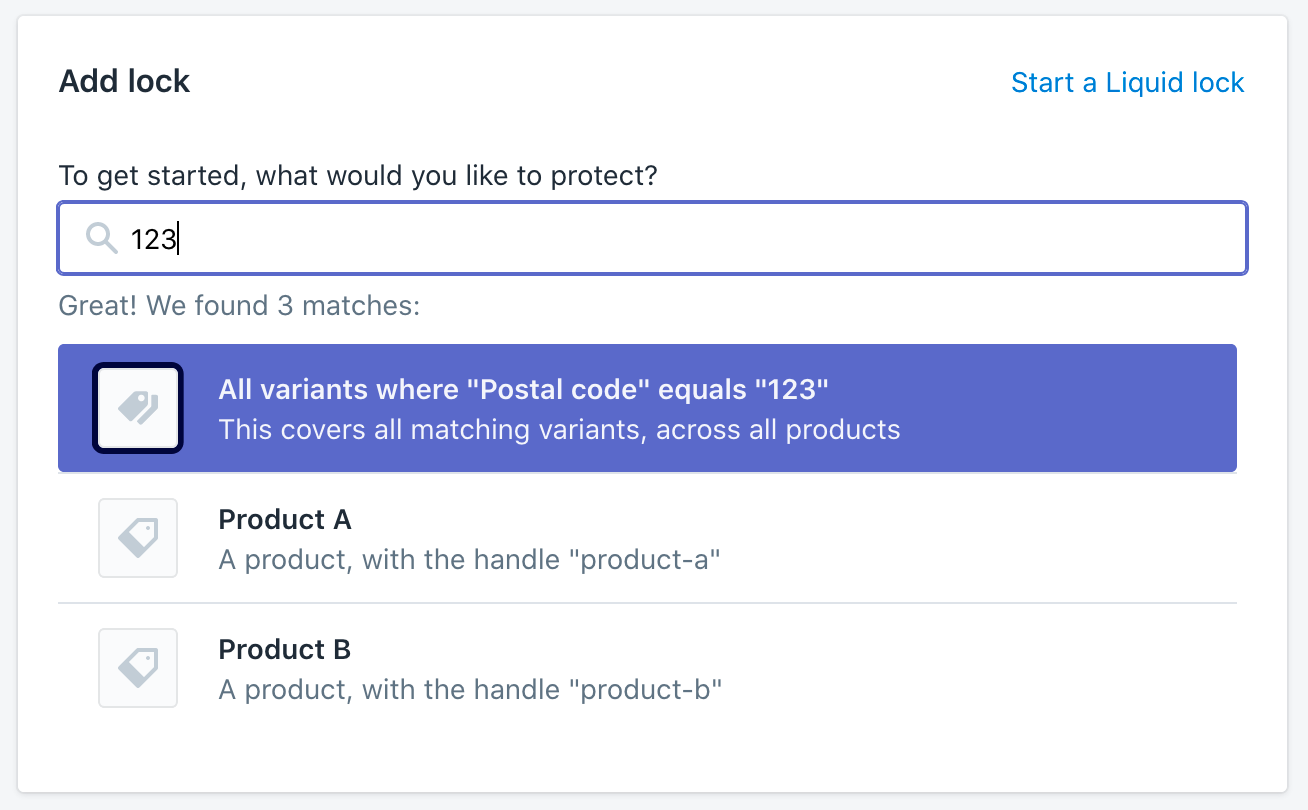Place cursor after the typed 123 text
Image resolution: width=1308 pixels, height=810 pixels.
[178, 239]
